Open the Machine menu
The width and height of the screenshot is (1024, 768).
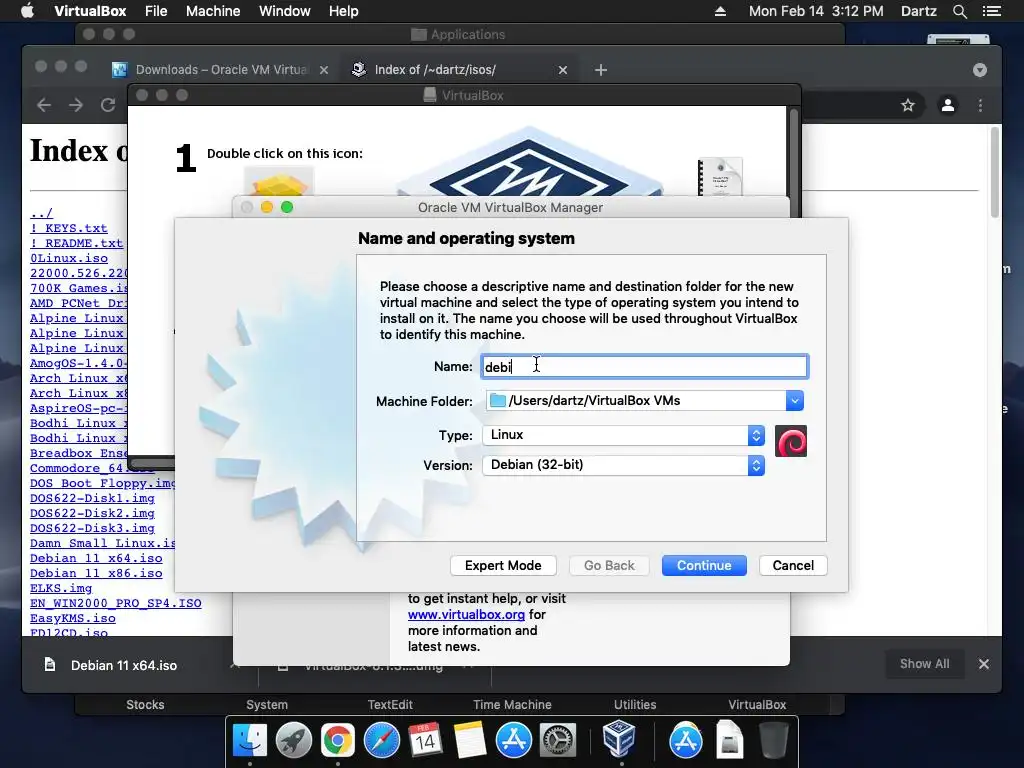(213, 11)
